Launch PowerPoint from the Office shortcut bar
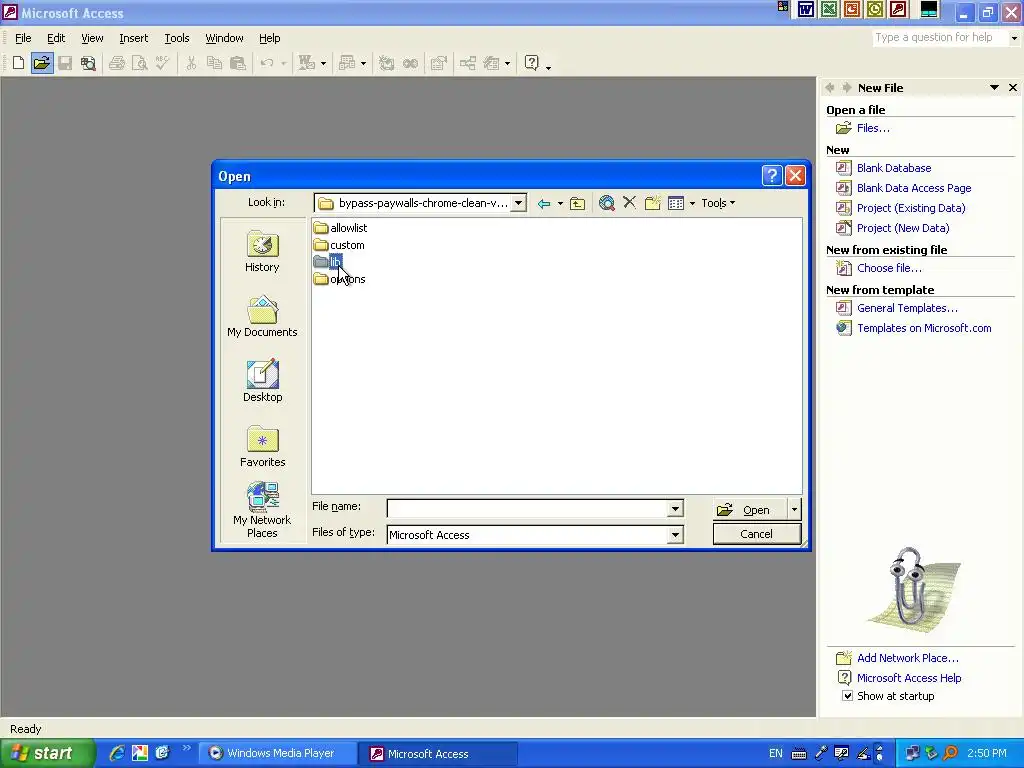The image size is (1024, 768). 852,10
